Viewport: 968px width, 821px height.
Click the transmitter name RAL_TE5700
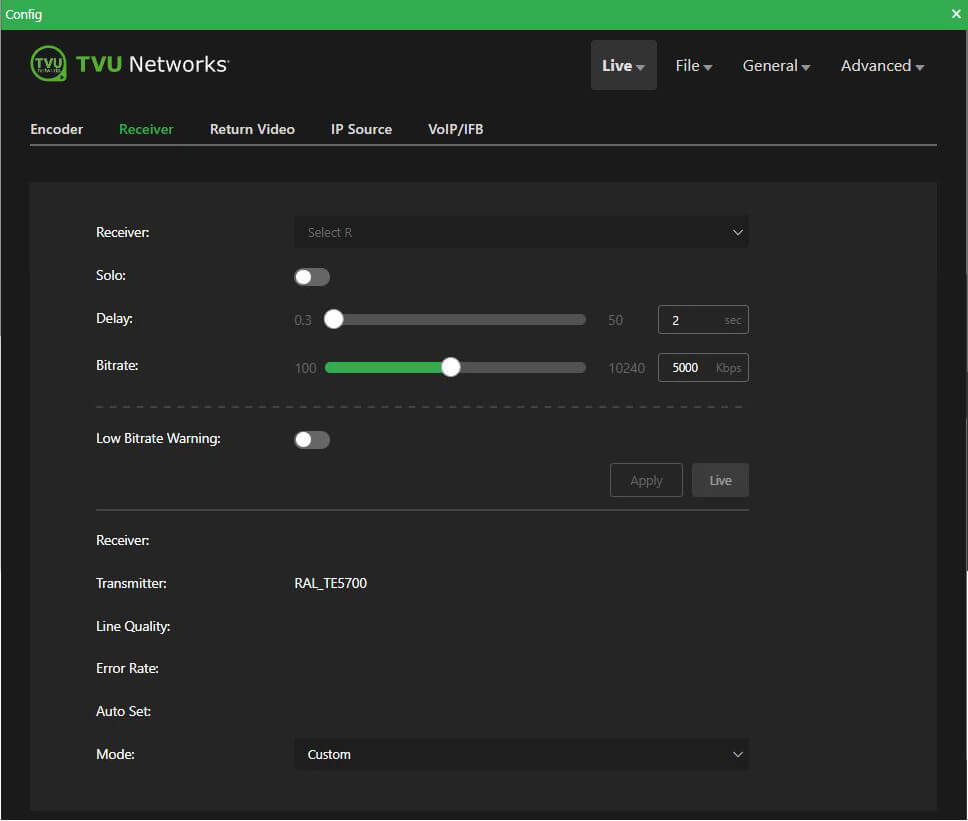click(330, 583)
